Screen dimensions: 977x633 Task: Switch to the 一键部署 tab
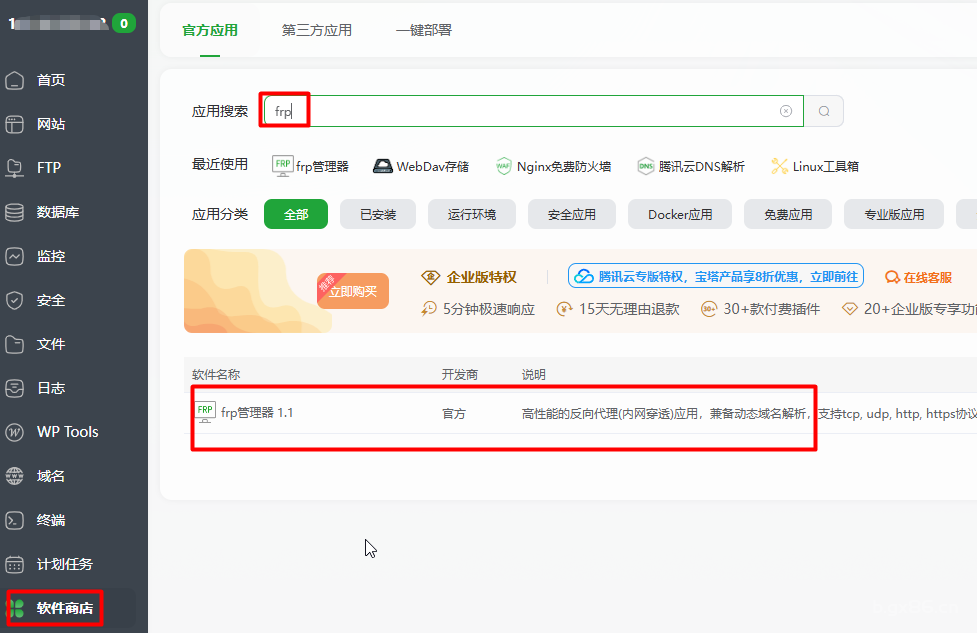click(x=423, y=30)
